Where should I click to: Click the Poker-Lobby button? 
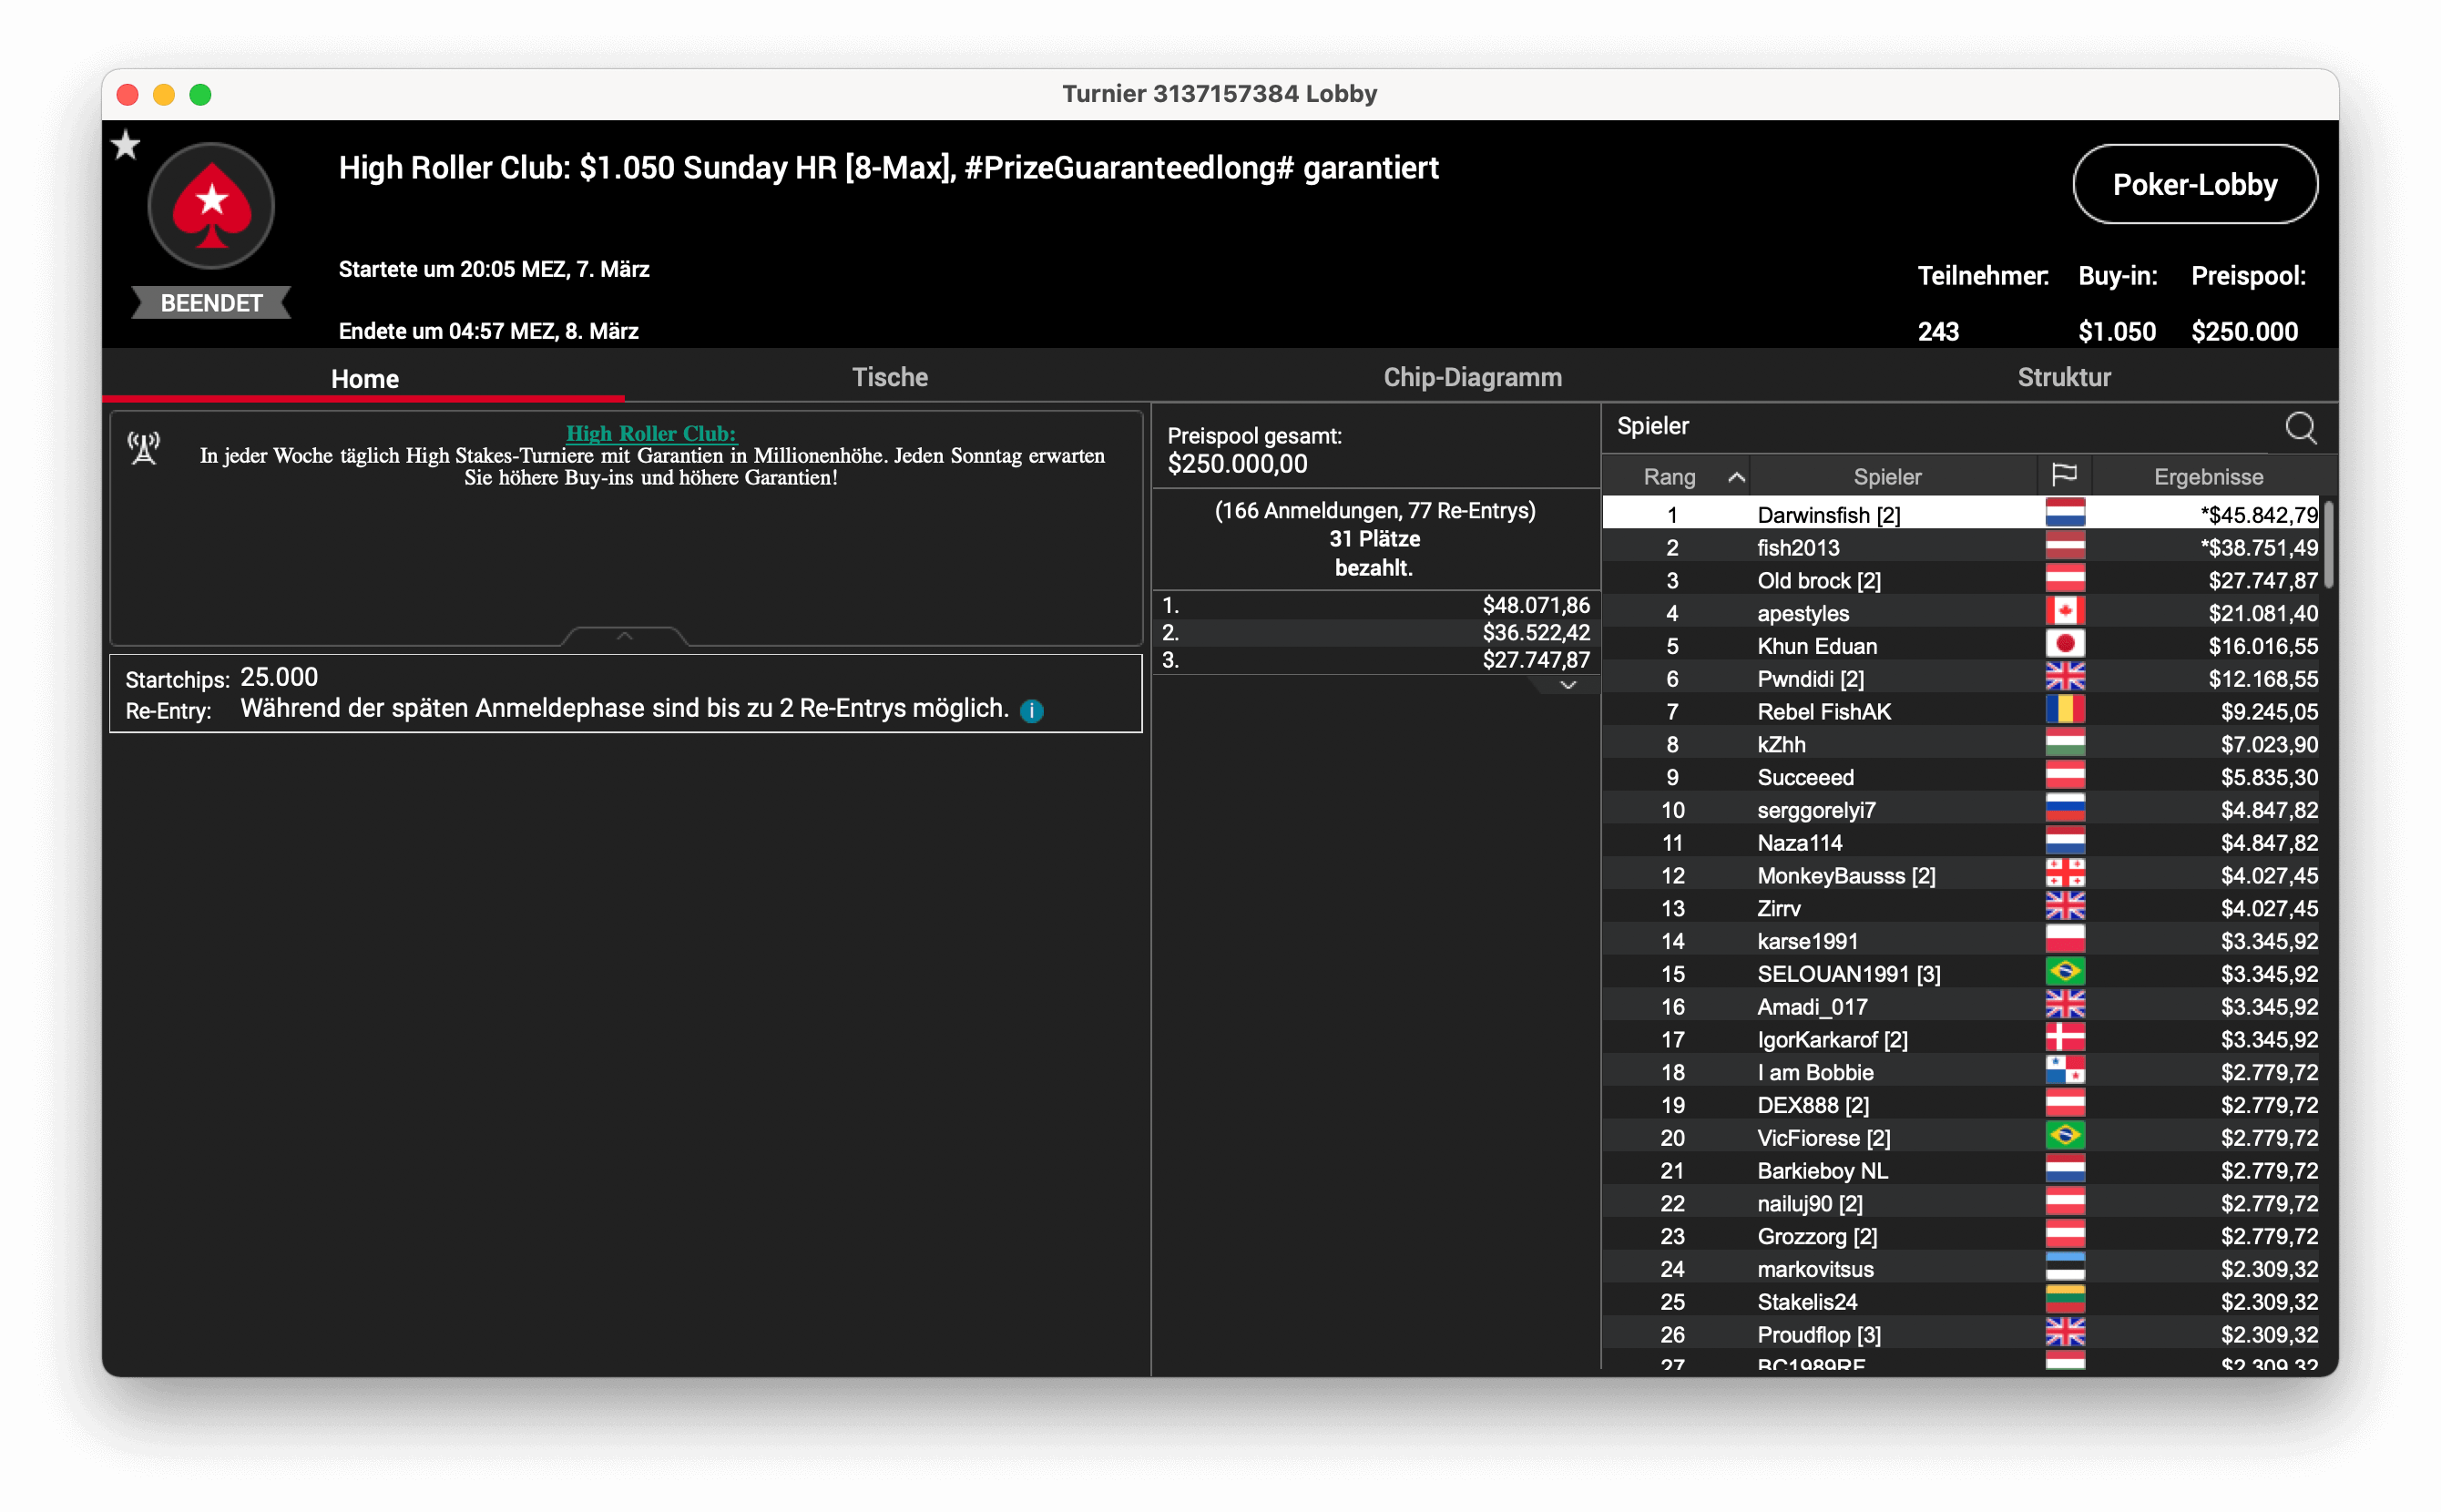tap(2194, 184)
